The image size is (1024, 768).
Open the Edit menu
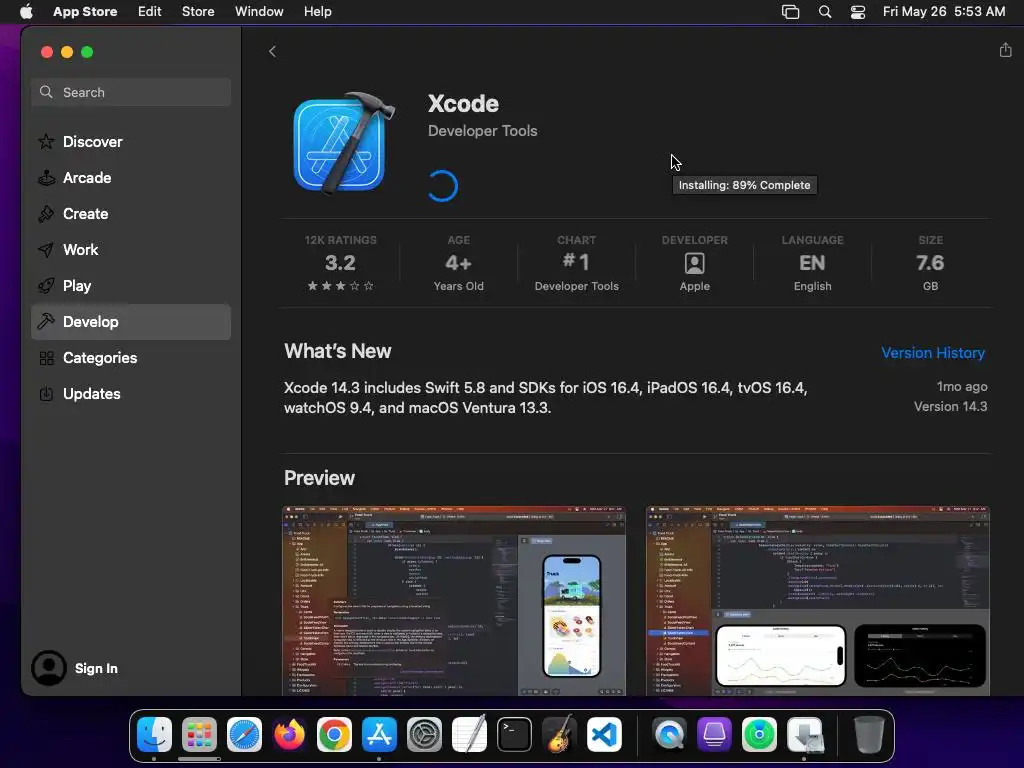[x=150, y=12]
